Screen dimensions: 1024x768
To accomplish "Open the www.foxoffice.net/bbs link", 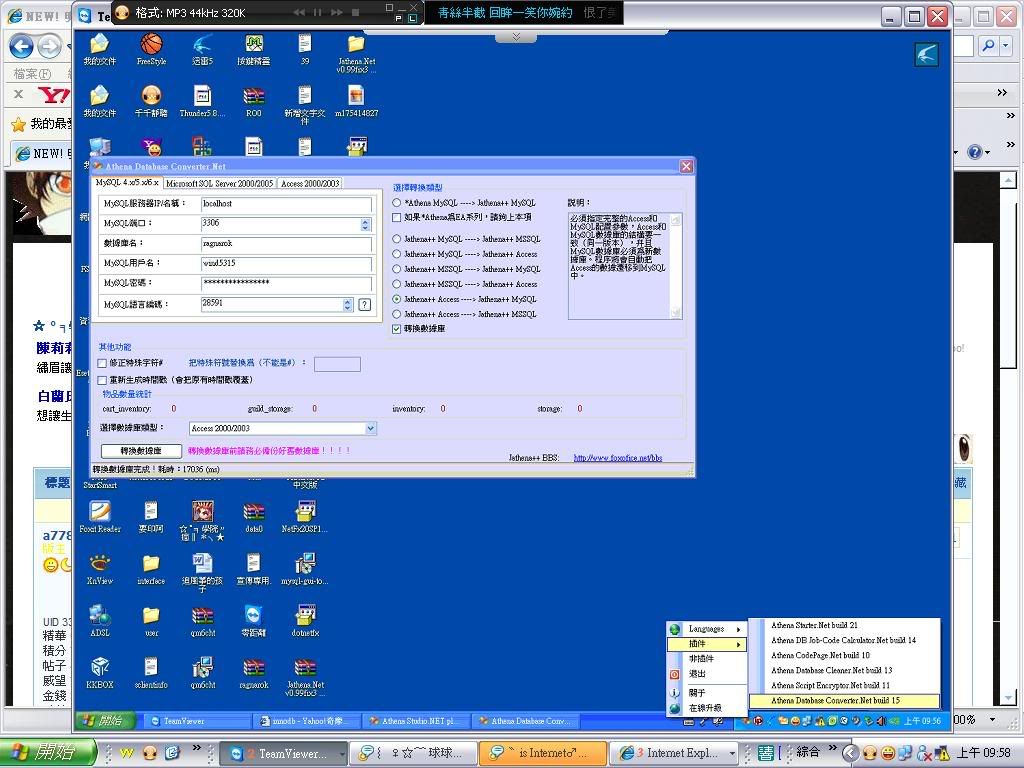I will pyautogui.click(x=618, y=458).
